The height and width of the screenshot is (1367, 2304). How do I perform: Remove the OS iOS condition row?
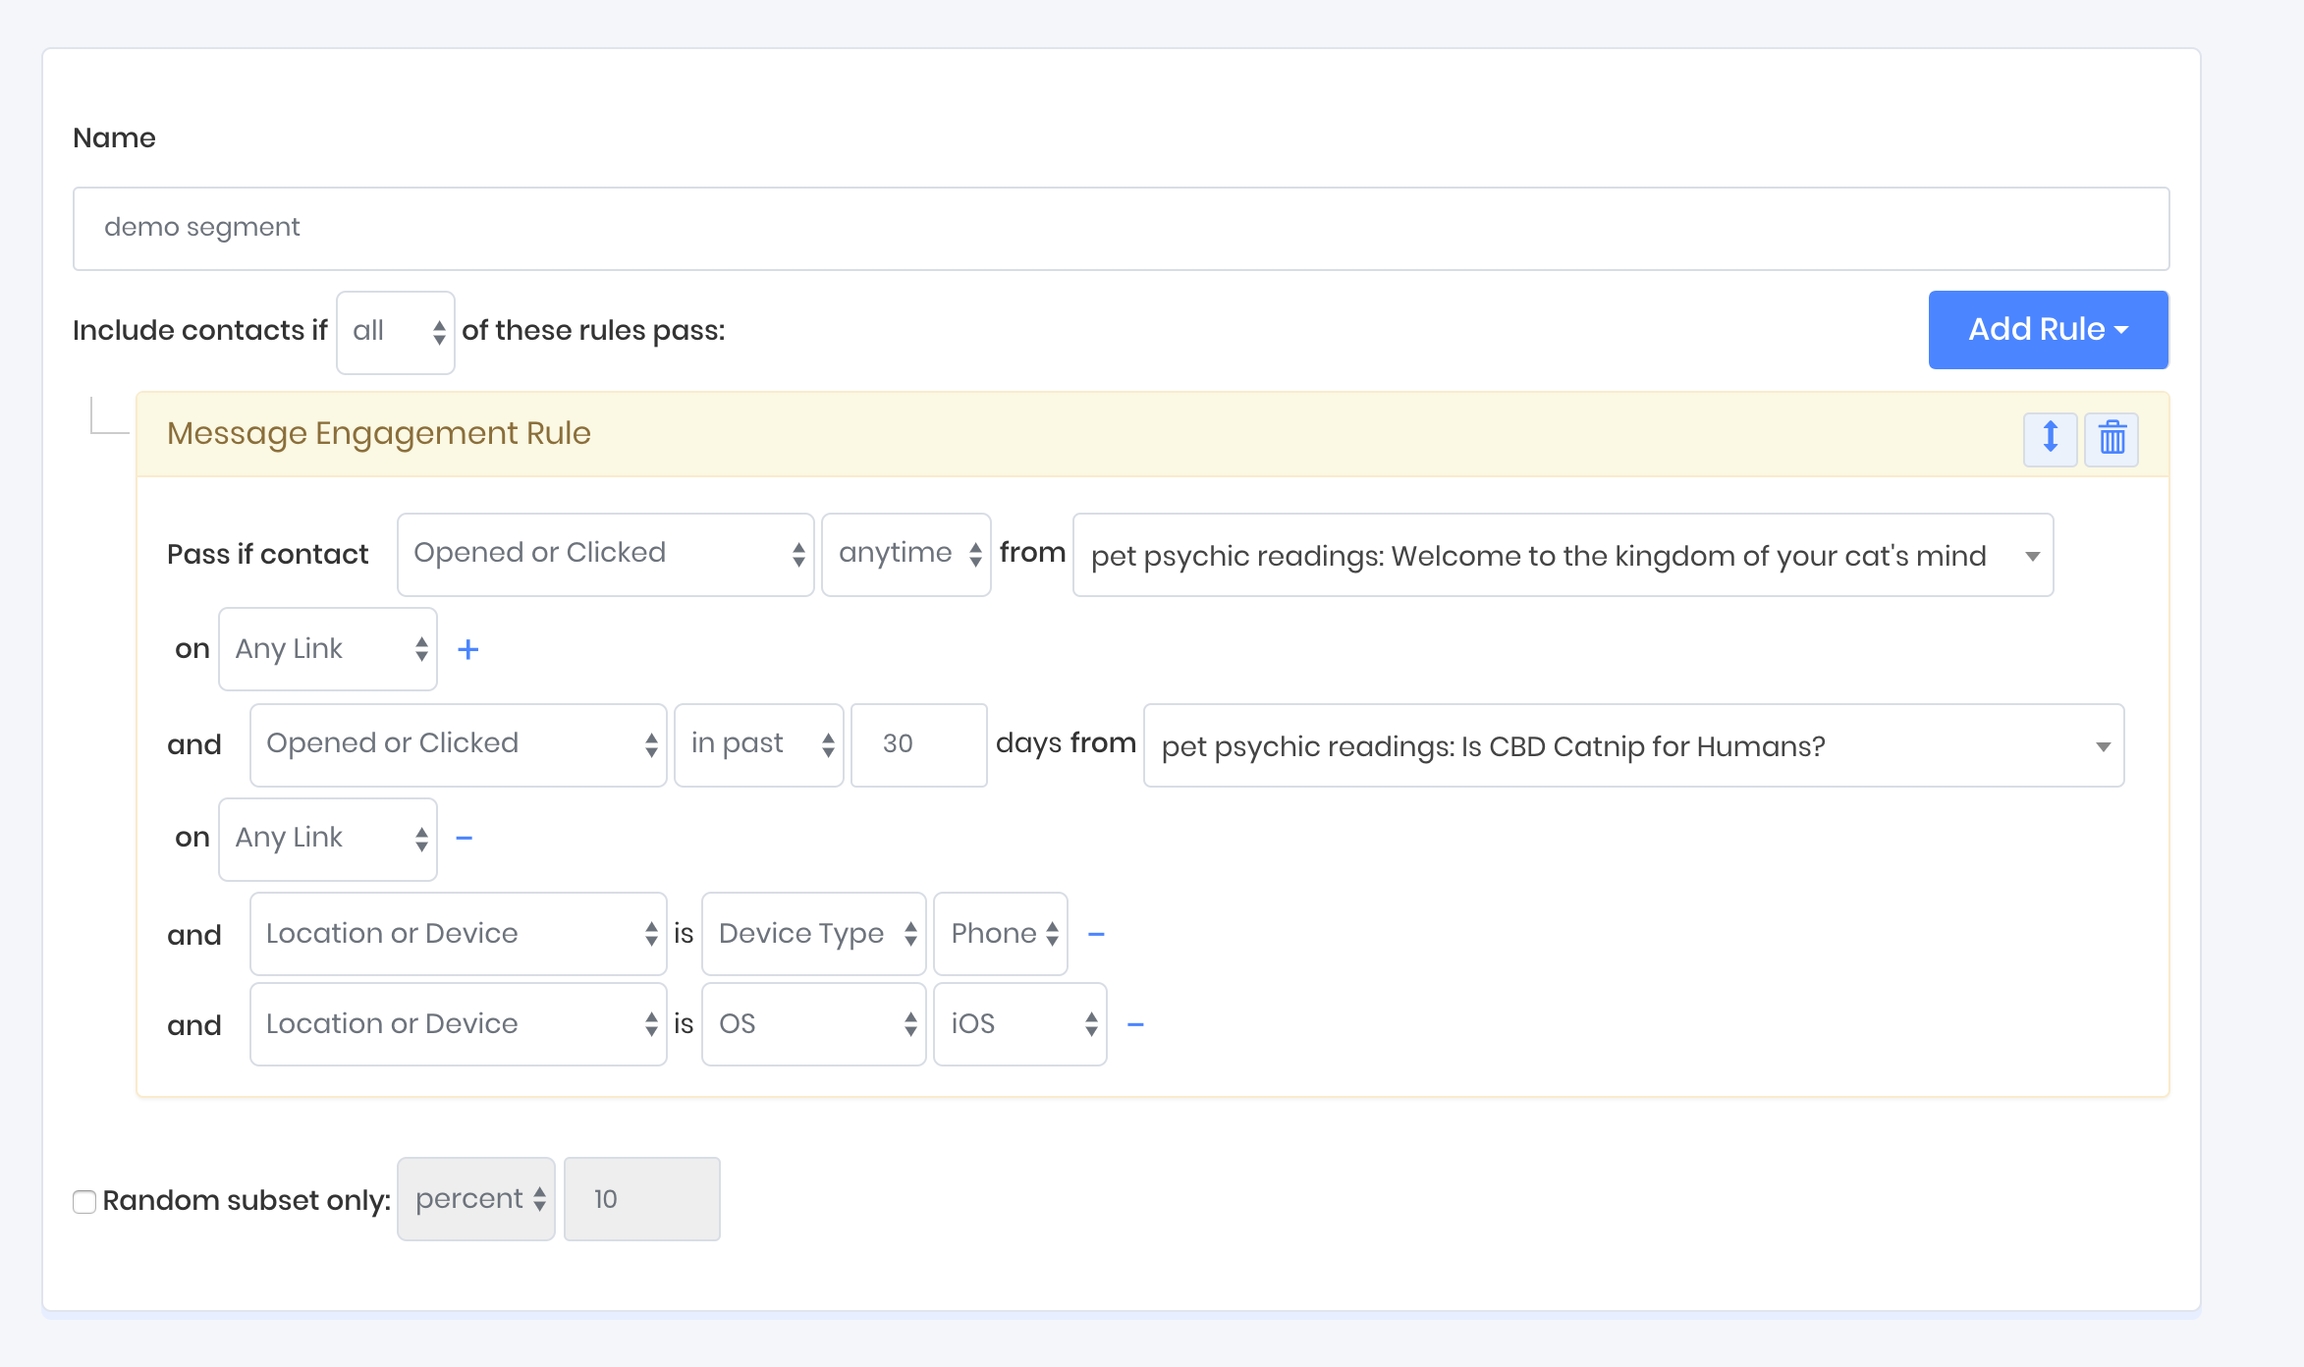pos(1135,1024)
